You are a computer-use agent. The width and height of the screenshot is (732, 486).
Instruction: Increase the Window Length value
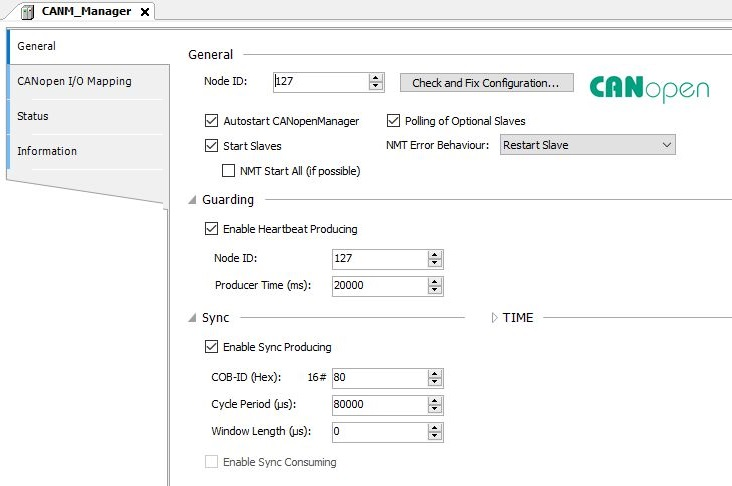[435, 428]
